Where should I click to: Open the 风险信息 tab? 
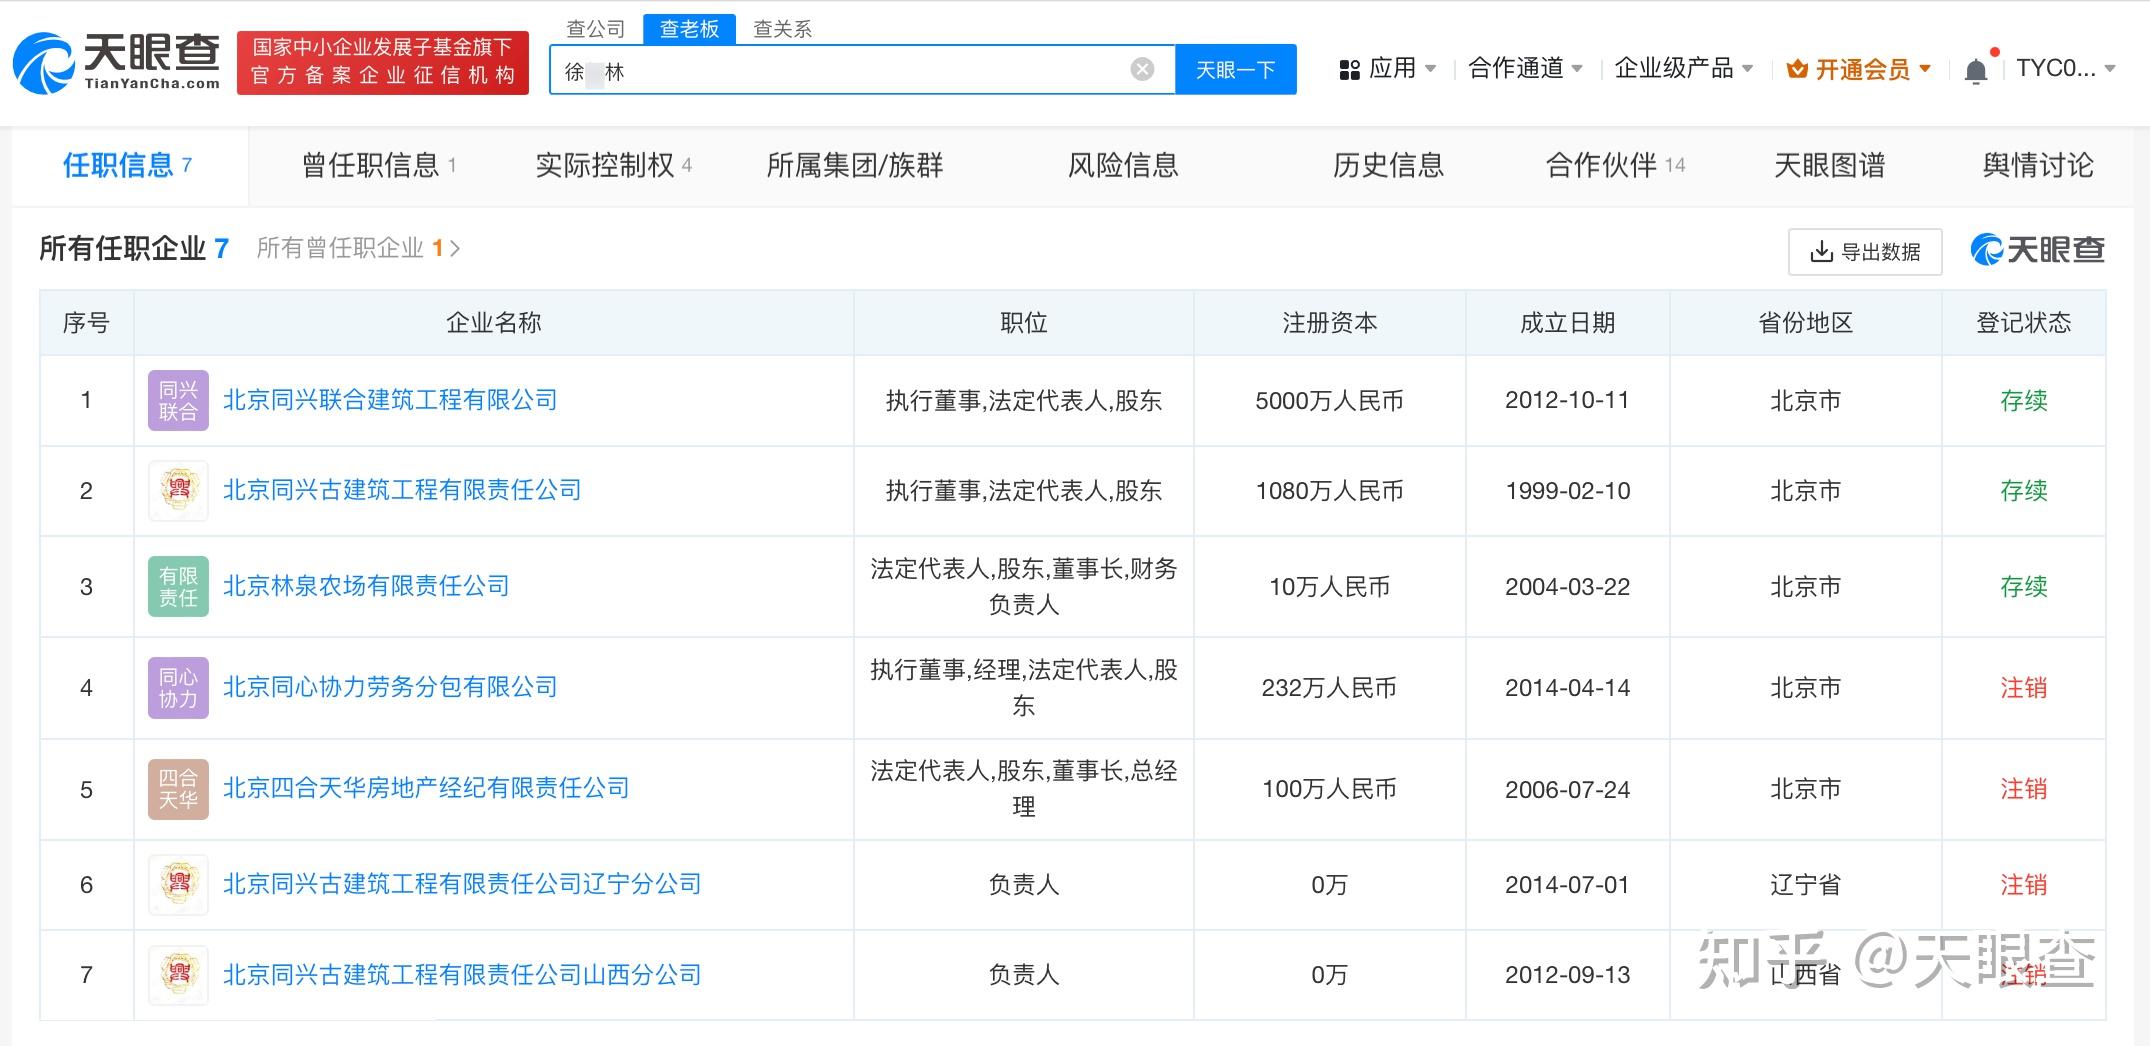pos(1123,165)
